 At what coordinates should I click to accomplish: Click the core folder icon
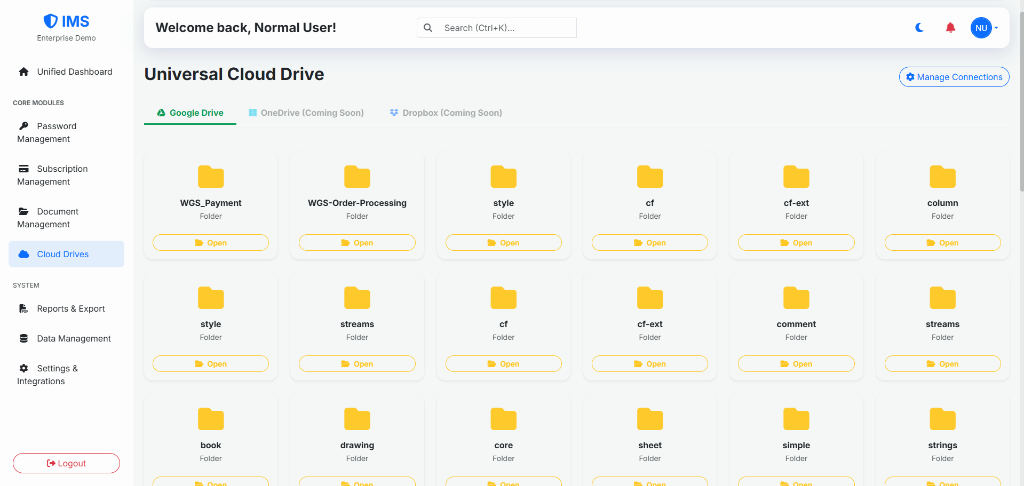[504, 419]
